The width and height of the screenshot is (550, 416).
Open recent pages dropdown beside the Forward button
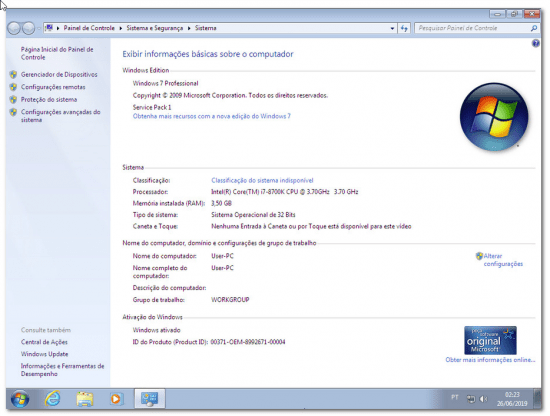coord(39,28)
